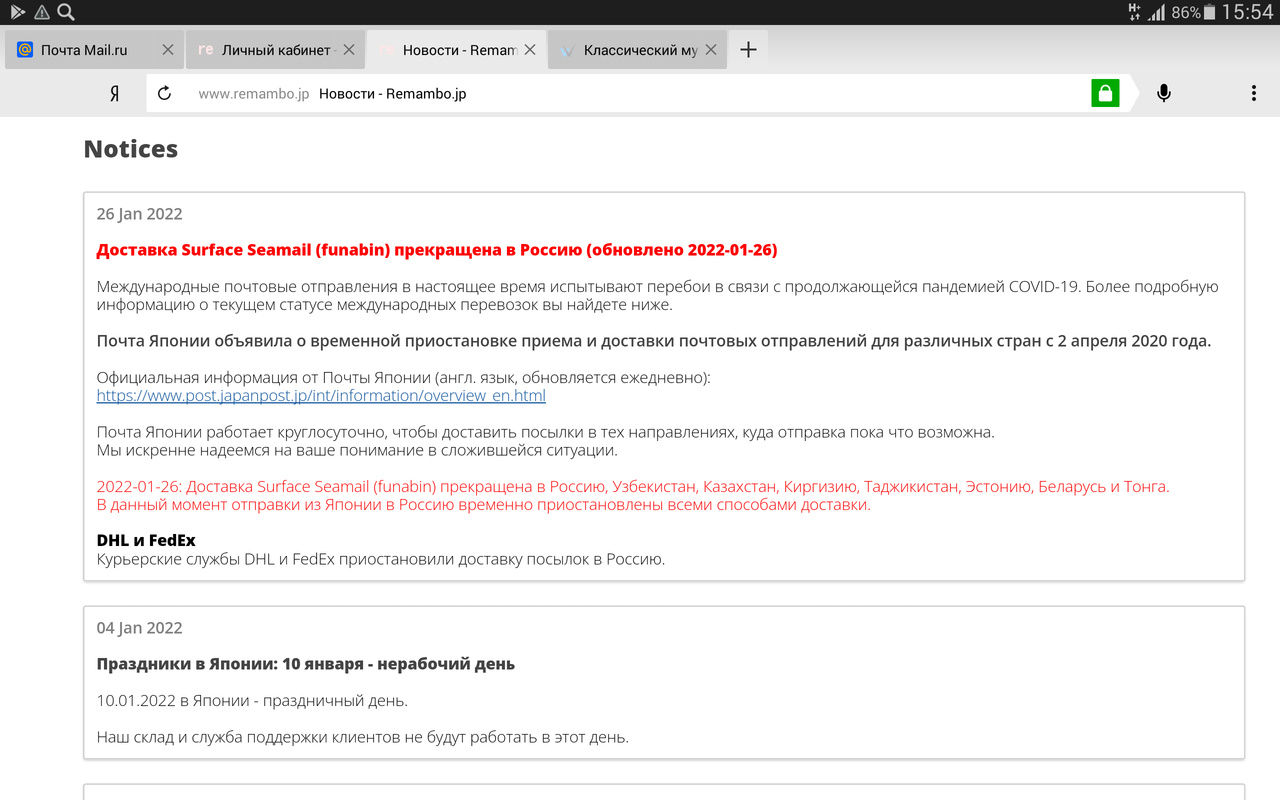Open a new tab with the plus button
1280x800 pixels.
[x=748, y=50]
